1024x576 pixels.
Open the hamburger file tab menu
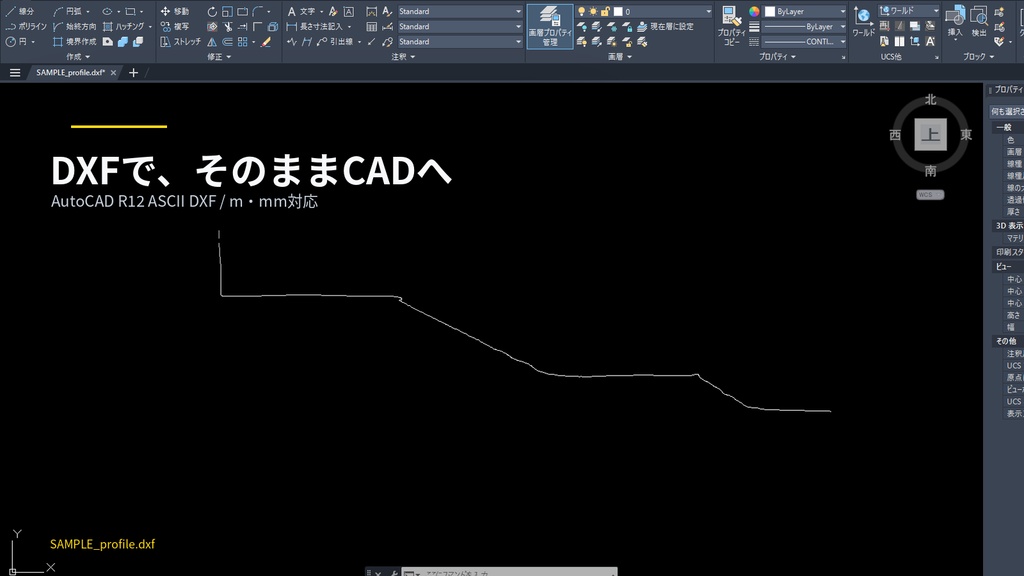(15, 72)
